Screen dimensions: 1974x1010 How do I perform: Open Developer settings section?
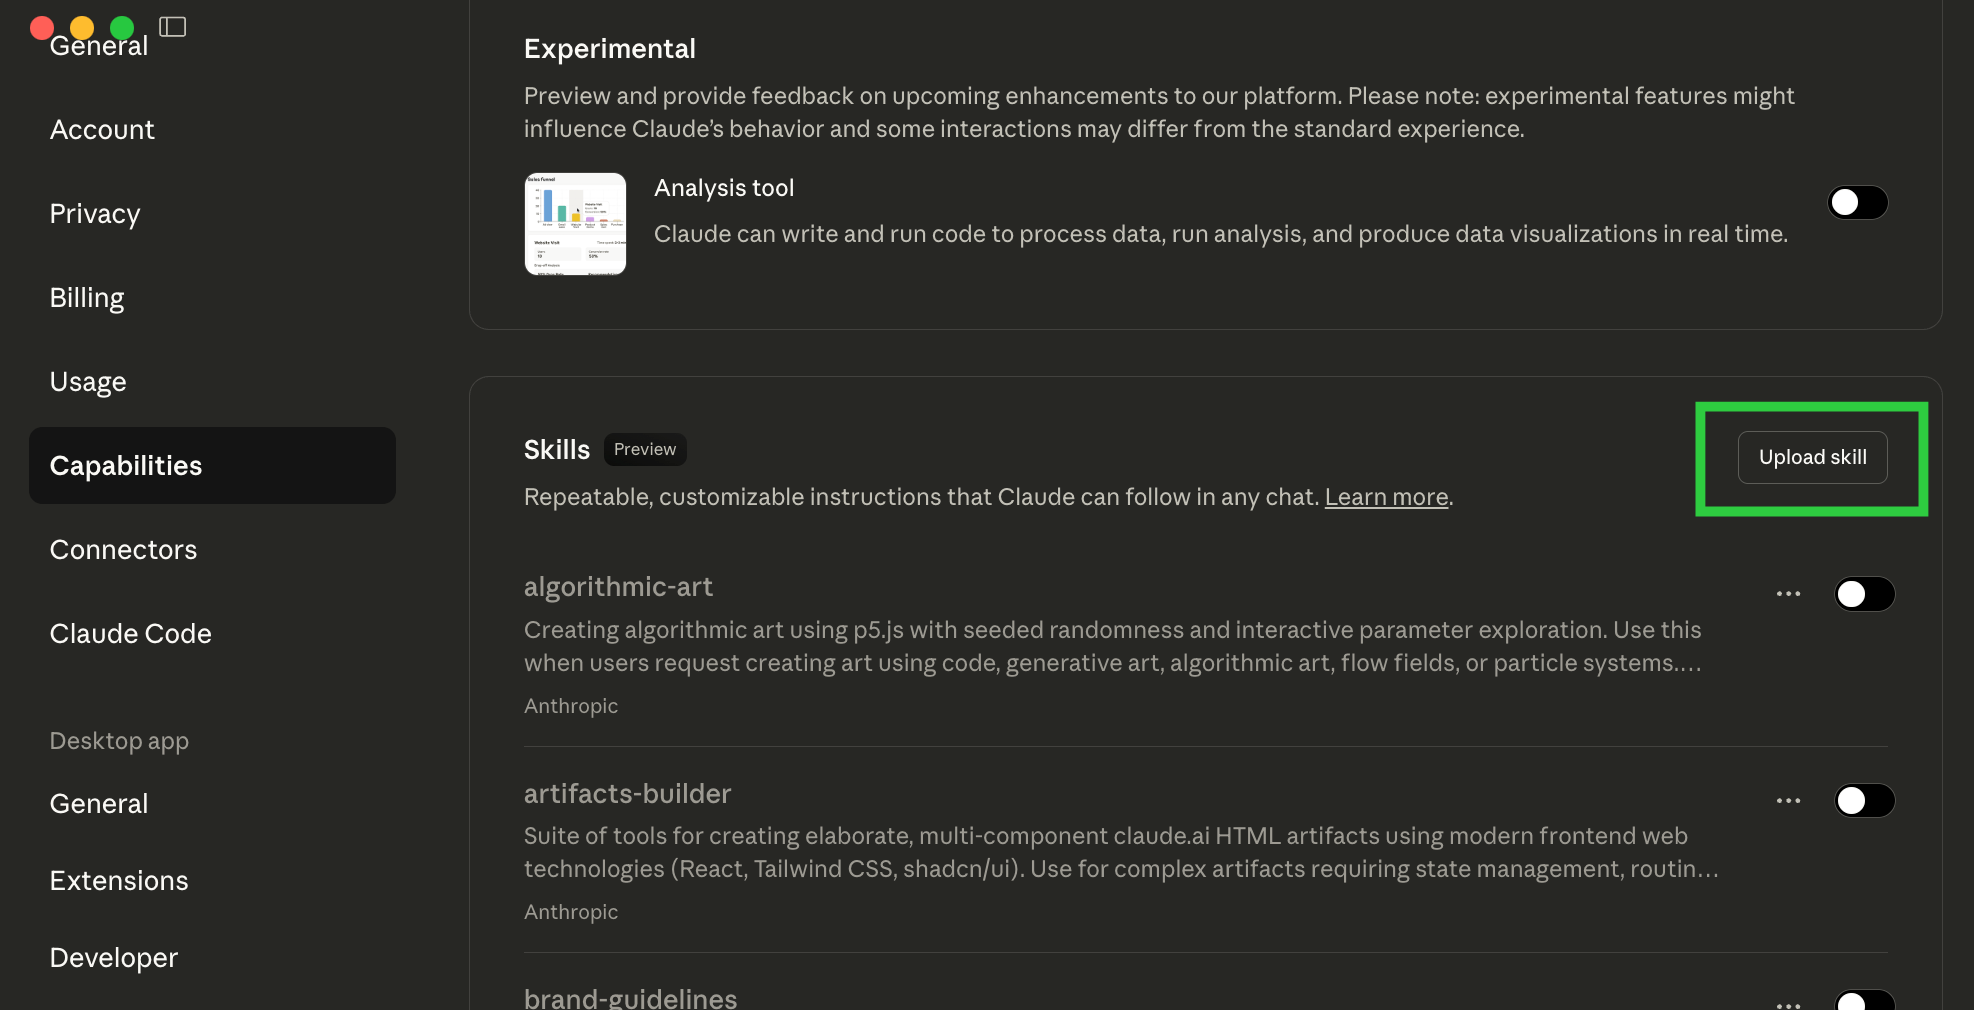tap(114, 958)
